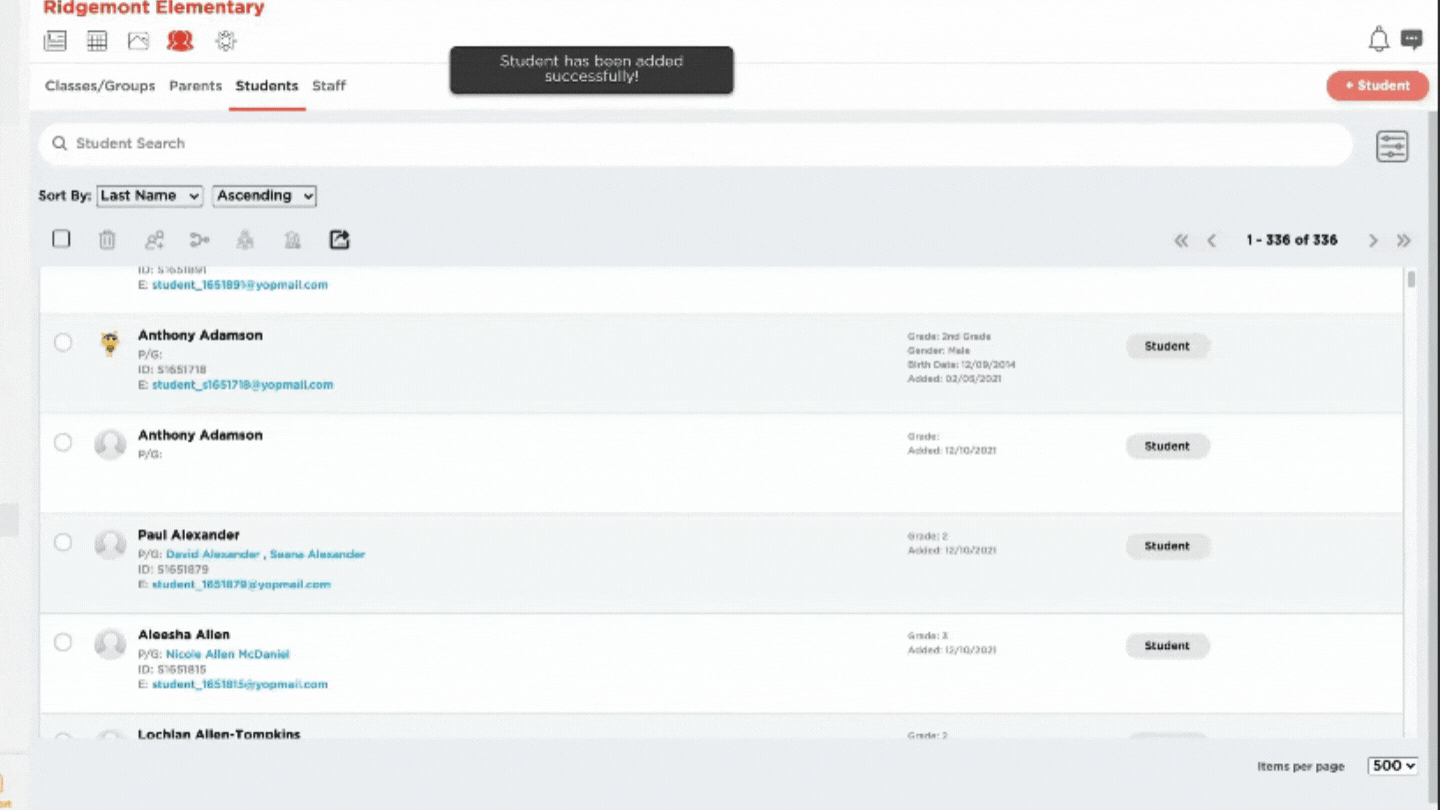Open email student_1651879@yopmail.com
This screenshot has height=810, width=1440.
pos(241,585)
